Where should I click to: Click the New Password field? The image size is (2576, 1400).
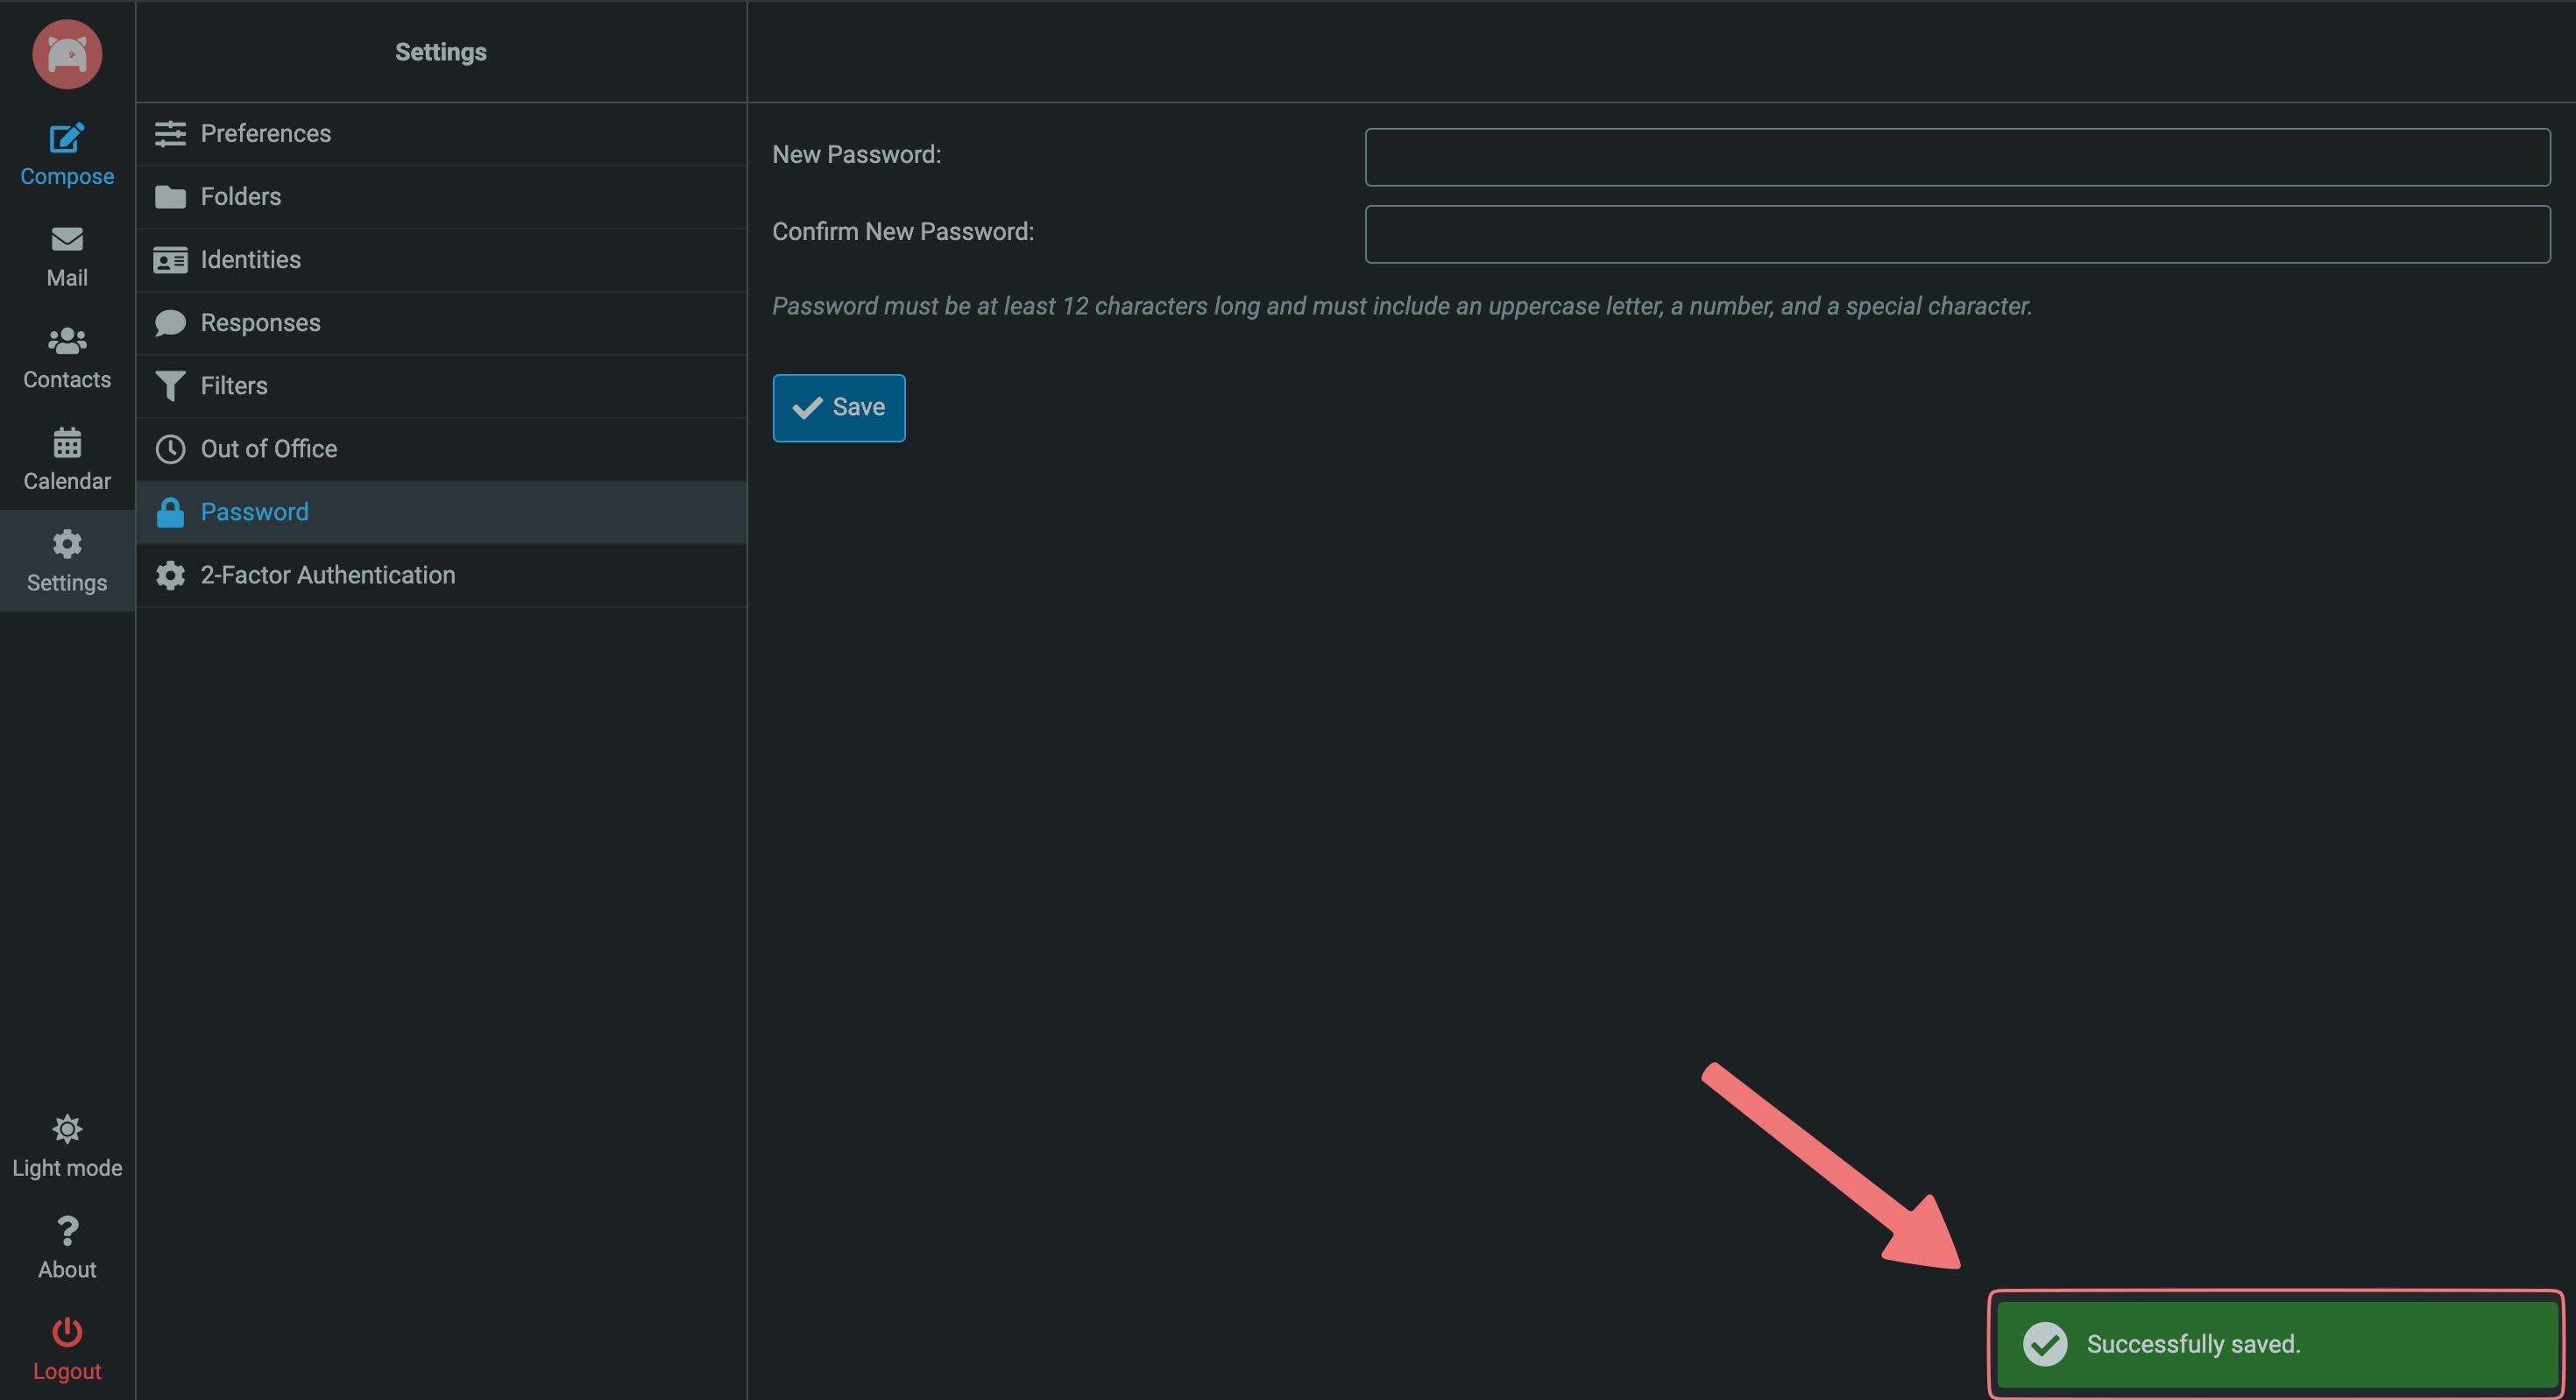1956,157
